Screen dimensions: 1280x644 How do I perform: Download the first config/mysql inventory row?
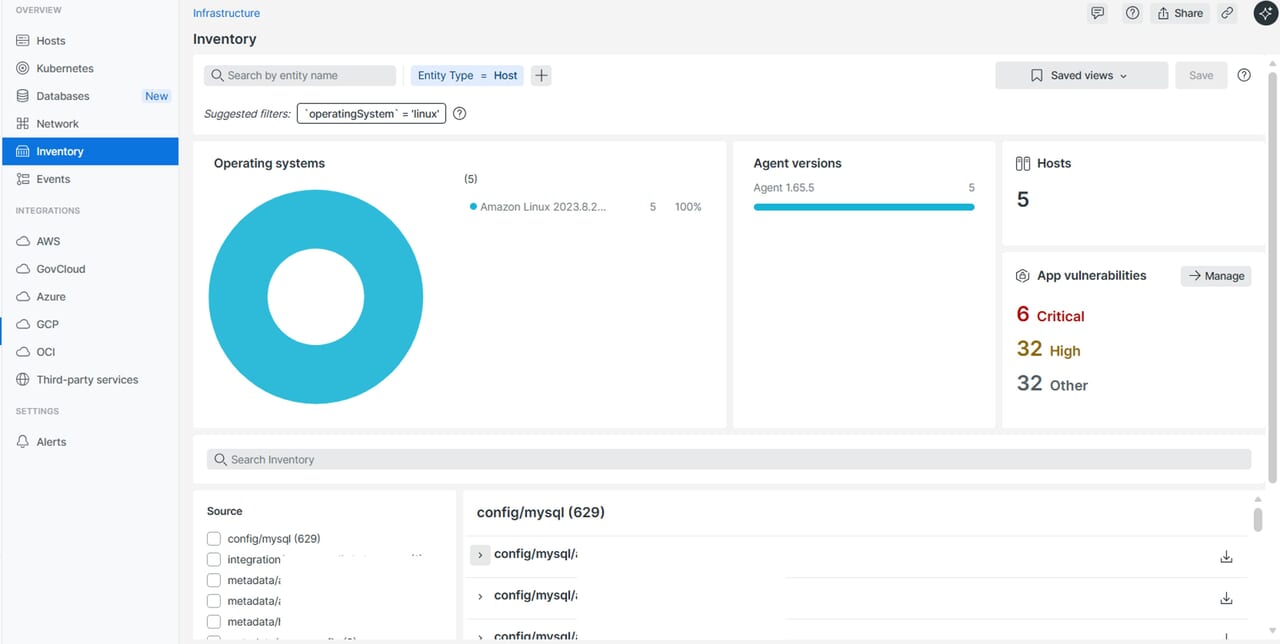click(1226, 557)
